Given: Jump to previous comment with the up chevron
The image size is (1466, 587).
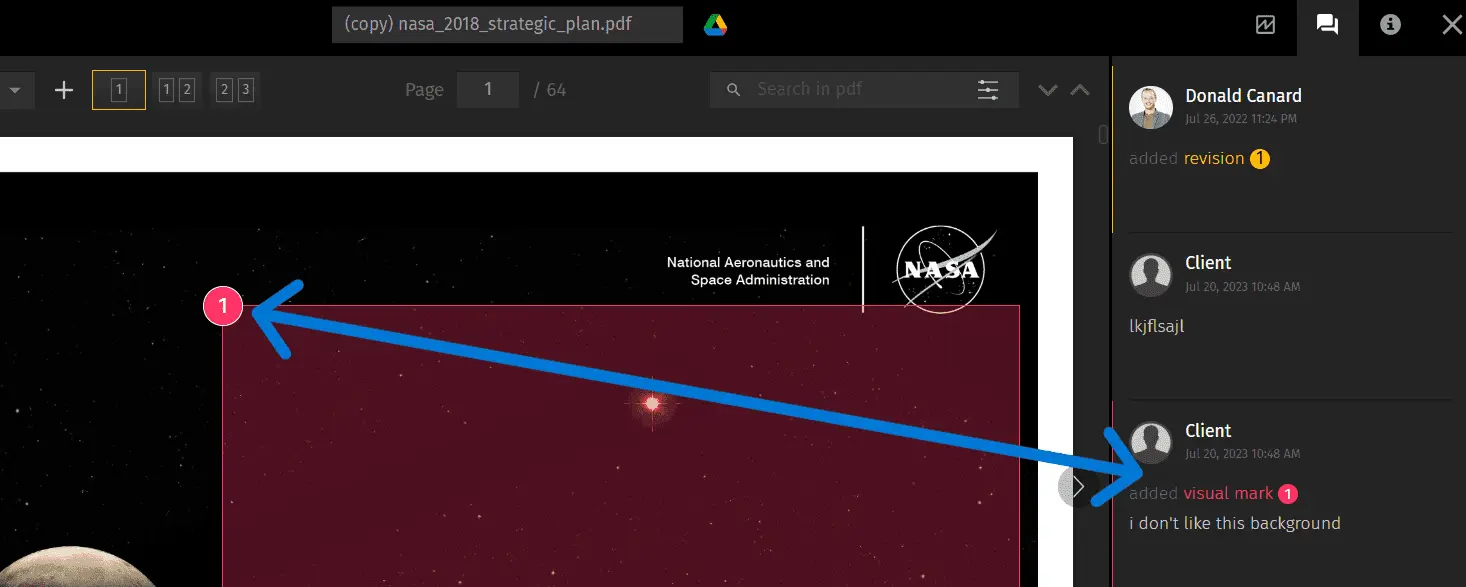Looking at the screenshot, I should tap(1080, 89).
